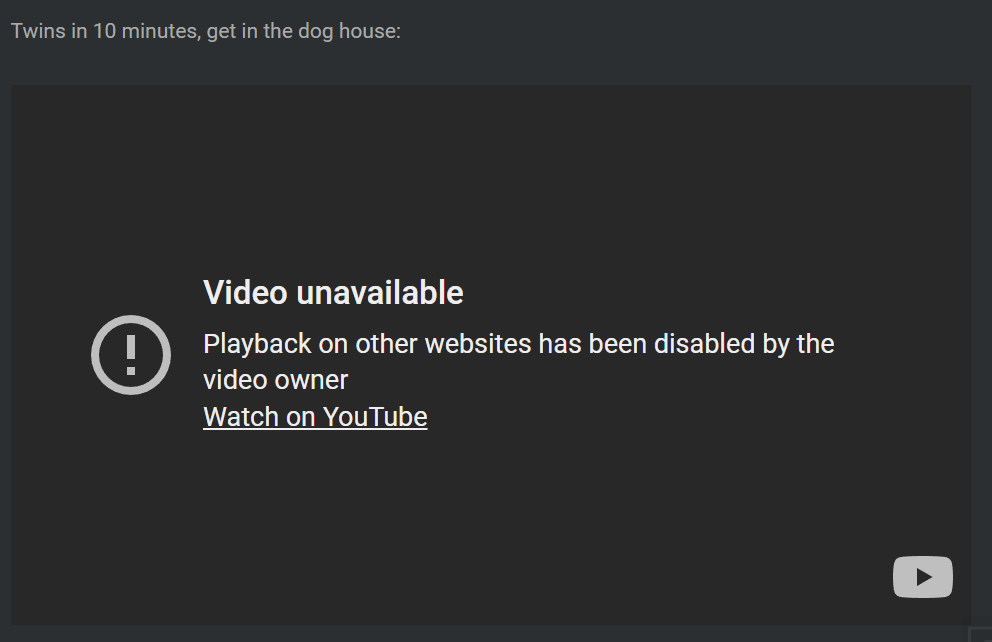Viewport: 992px width, 642px height.
Task: Click the YouTube logo in the player corner
Action: [922, 577]
